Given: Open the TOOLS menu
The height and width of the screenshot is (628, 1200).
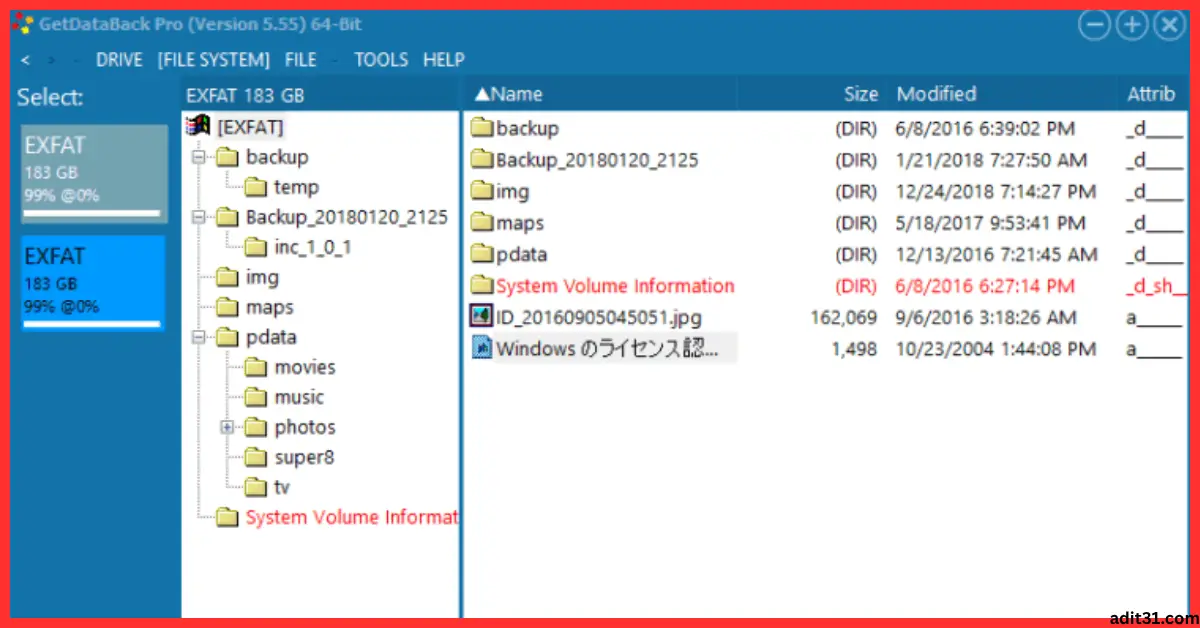Looking at the screenshot, I should pyautogui.click(x=381, y=60).
